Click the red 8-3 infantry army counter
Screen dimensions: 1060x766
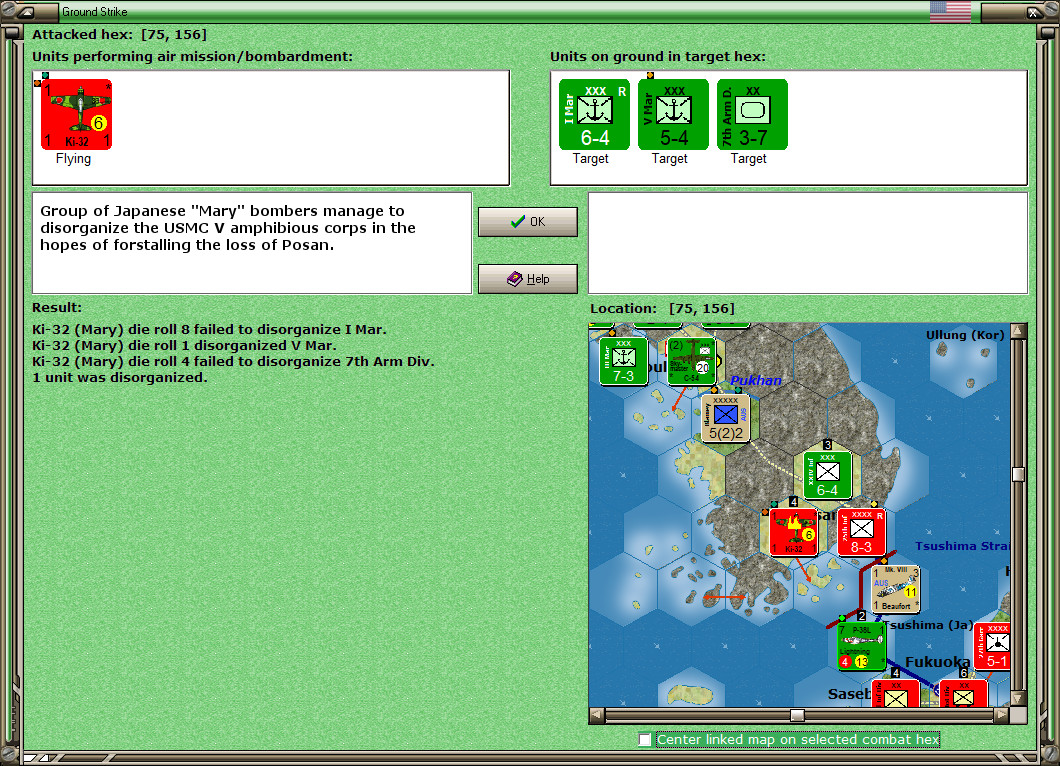861,533
